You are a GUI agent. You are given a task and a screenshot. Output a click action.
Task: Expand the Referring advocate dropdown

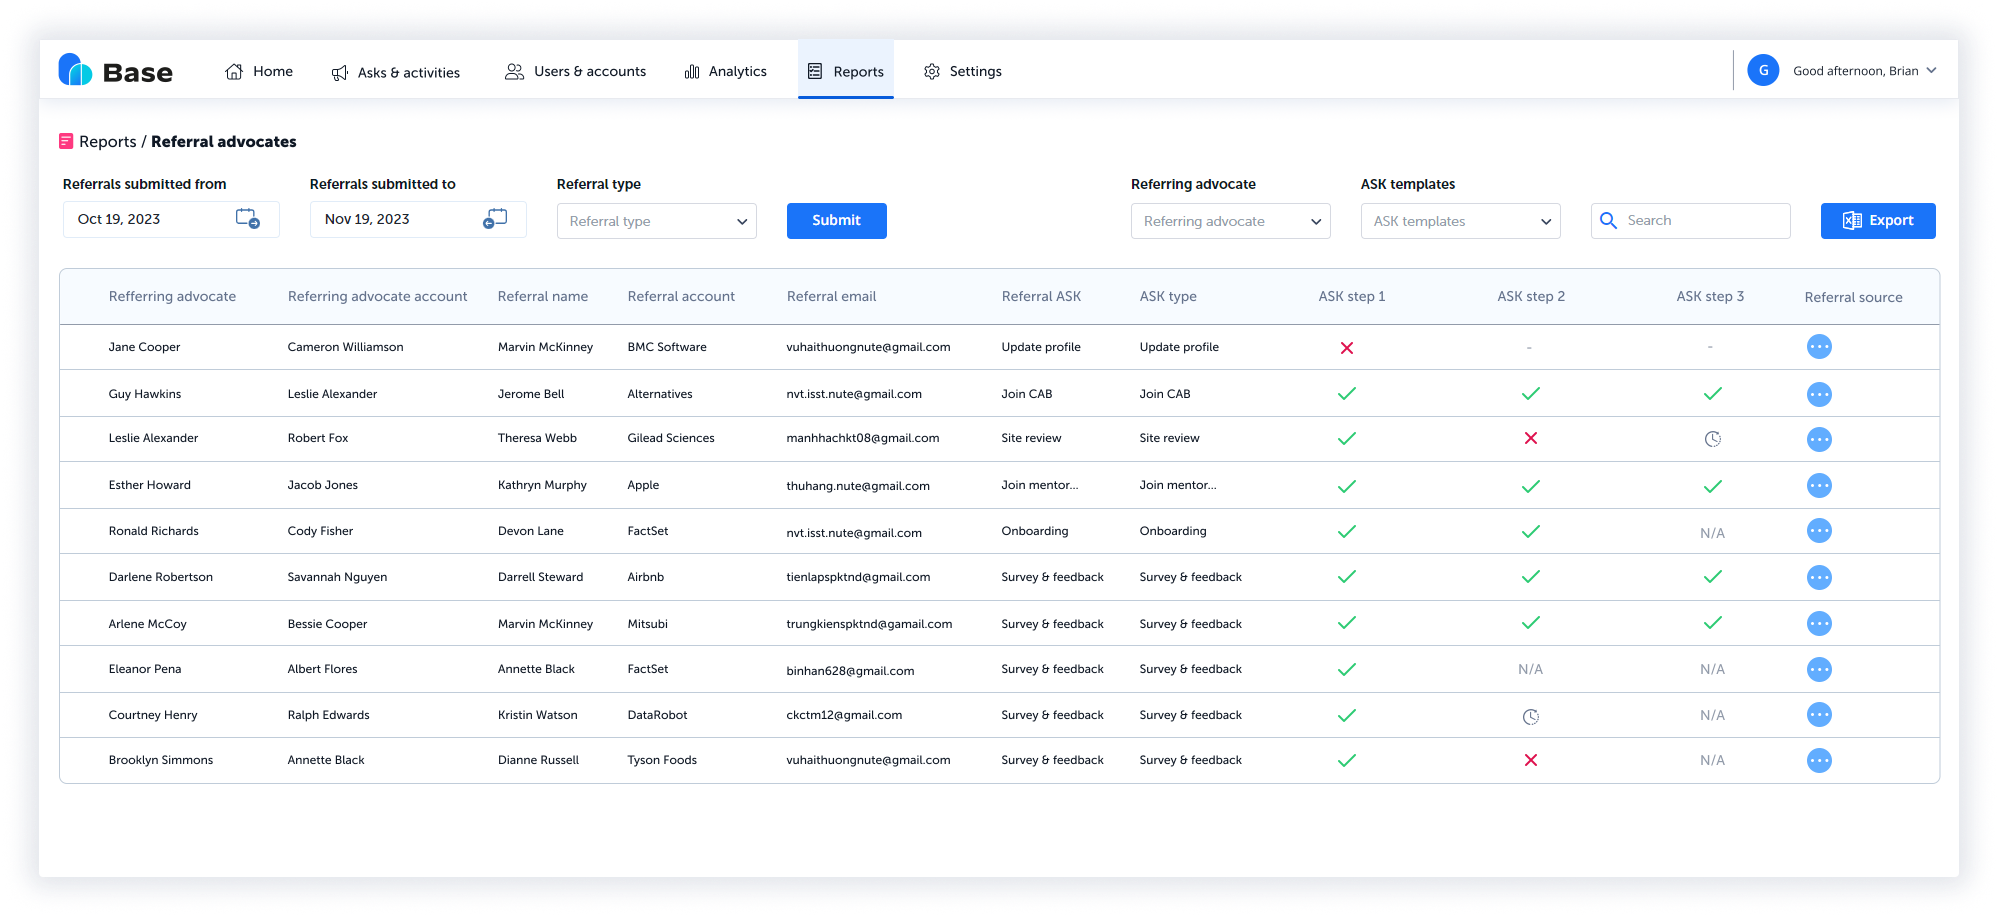pyautogui.click(x=1230, y=221)
